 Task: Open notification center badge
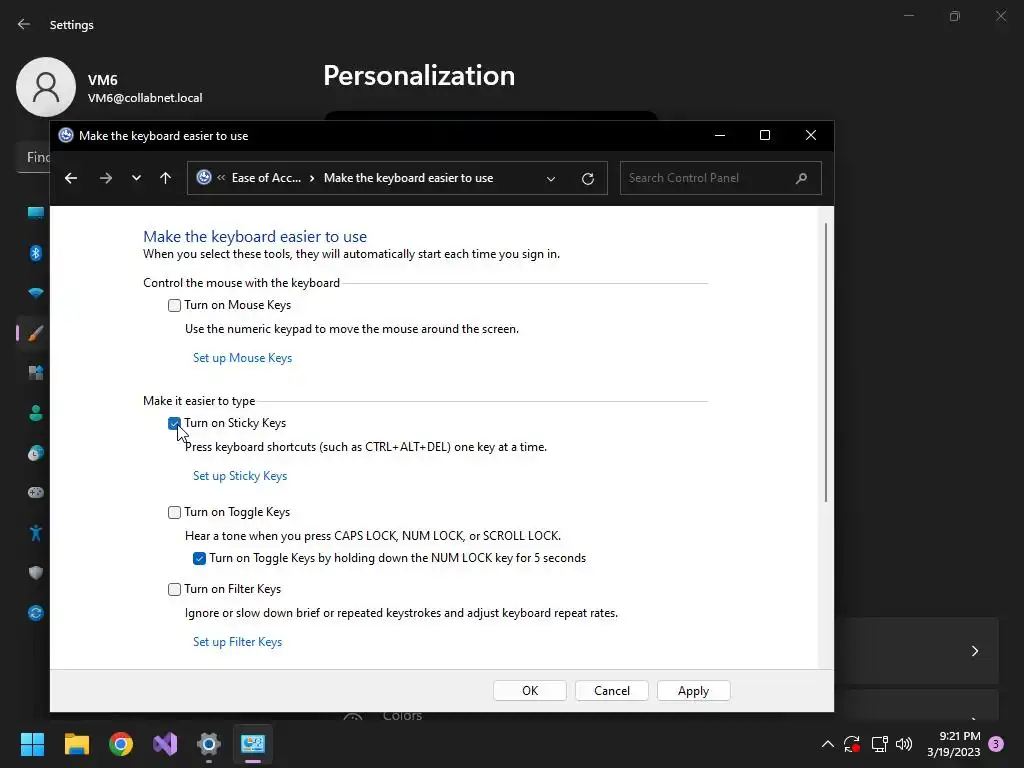[996, 744]
